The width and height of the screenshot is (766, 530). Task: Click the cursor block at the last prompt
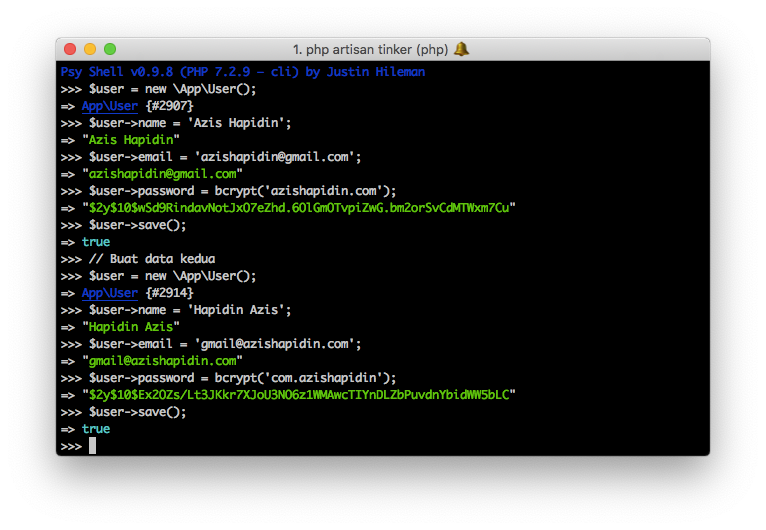click(x=92, y=446)
